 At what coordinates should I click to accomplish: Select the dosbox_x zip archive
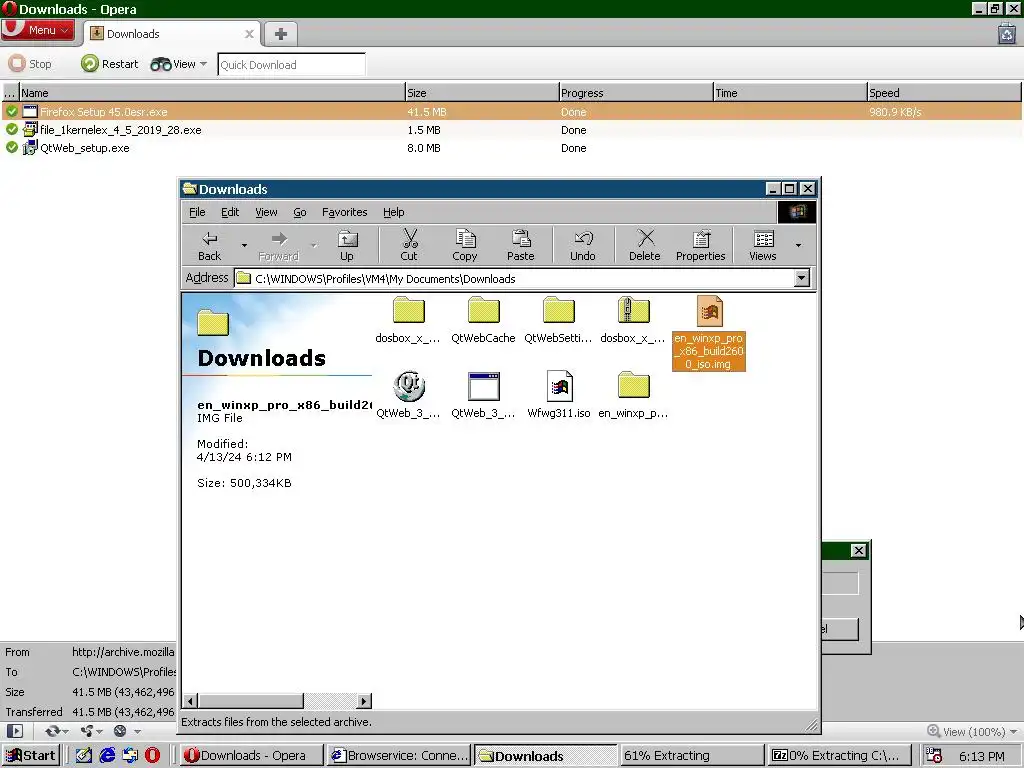point(633,320)
